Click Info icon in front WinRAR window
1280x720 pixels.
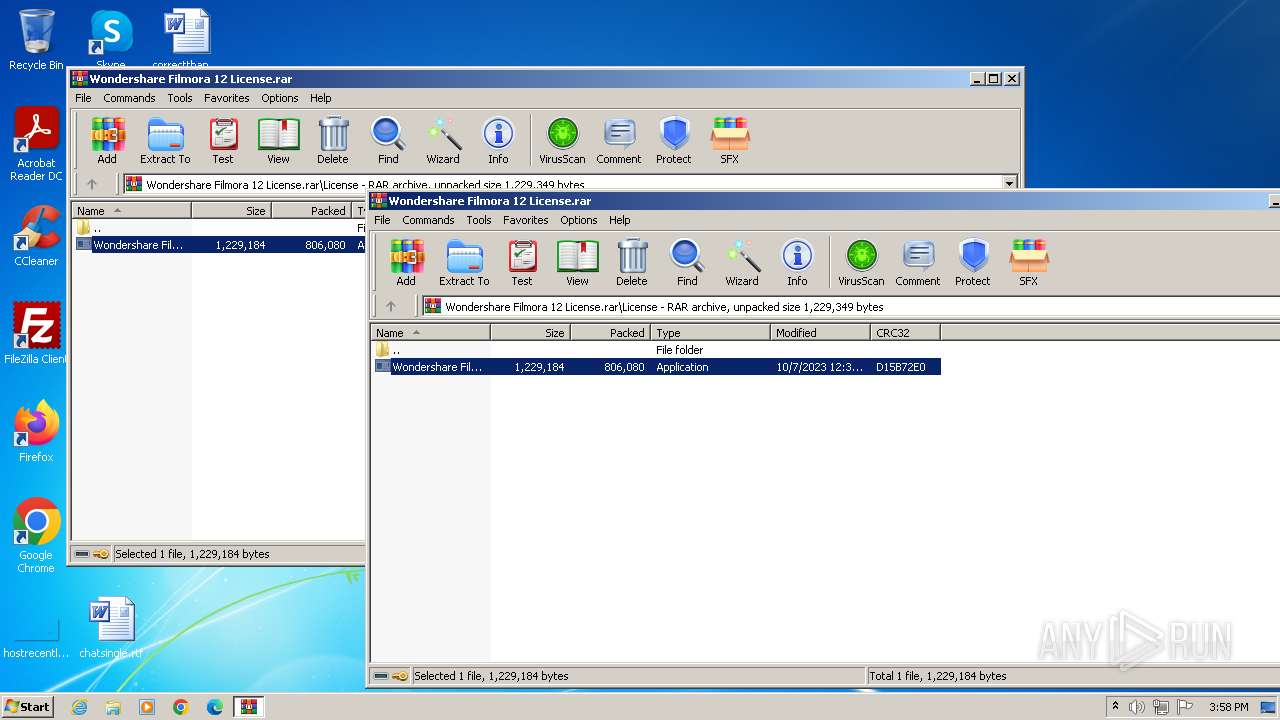(x=797, y=263)
